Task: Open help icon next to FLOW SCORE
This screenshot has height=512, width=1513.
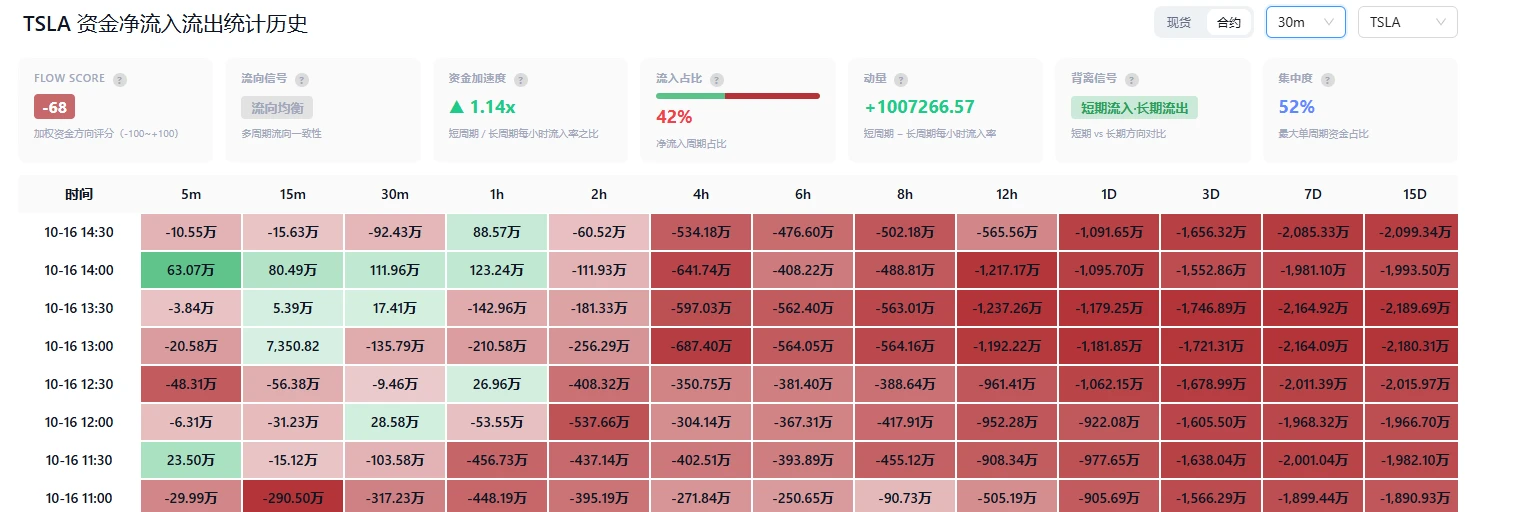Action: (x=120, y=79)
